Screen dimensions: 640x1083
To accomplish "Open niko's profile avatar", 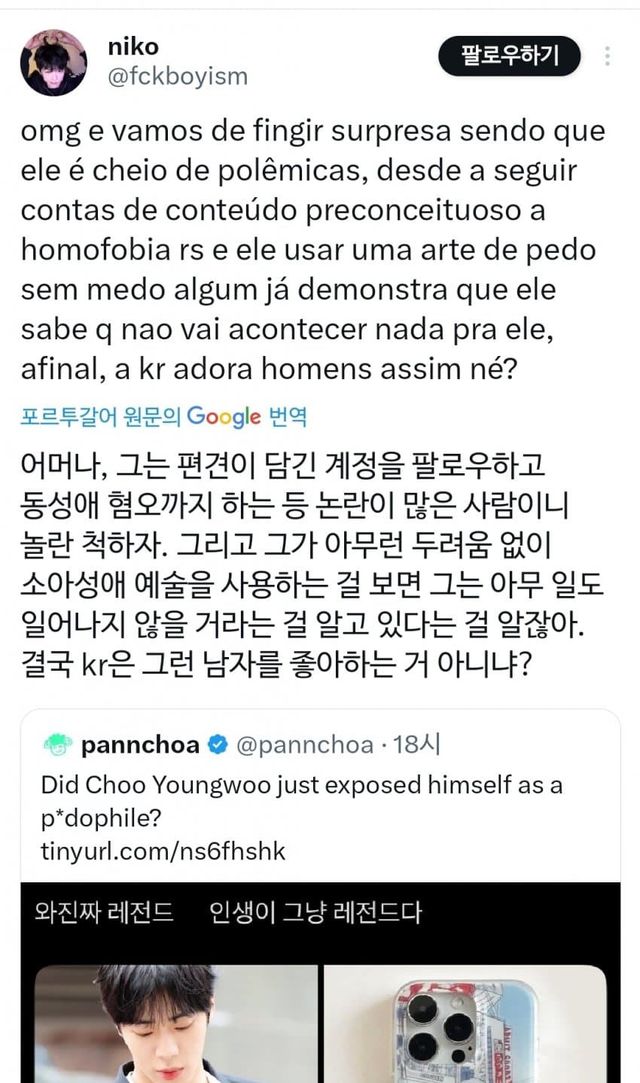I will tap(54, 62).
